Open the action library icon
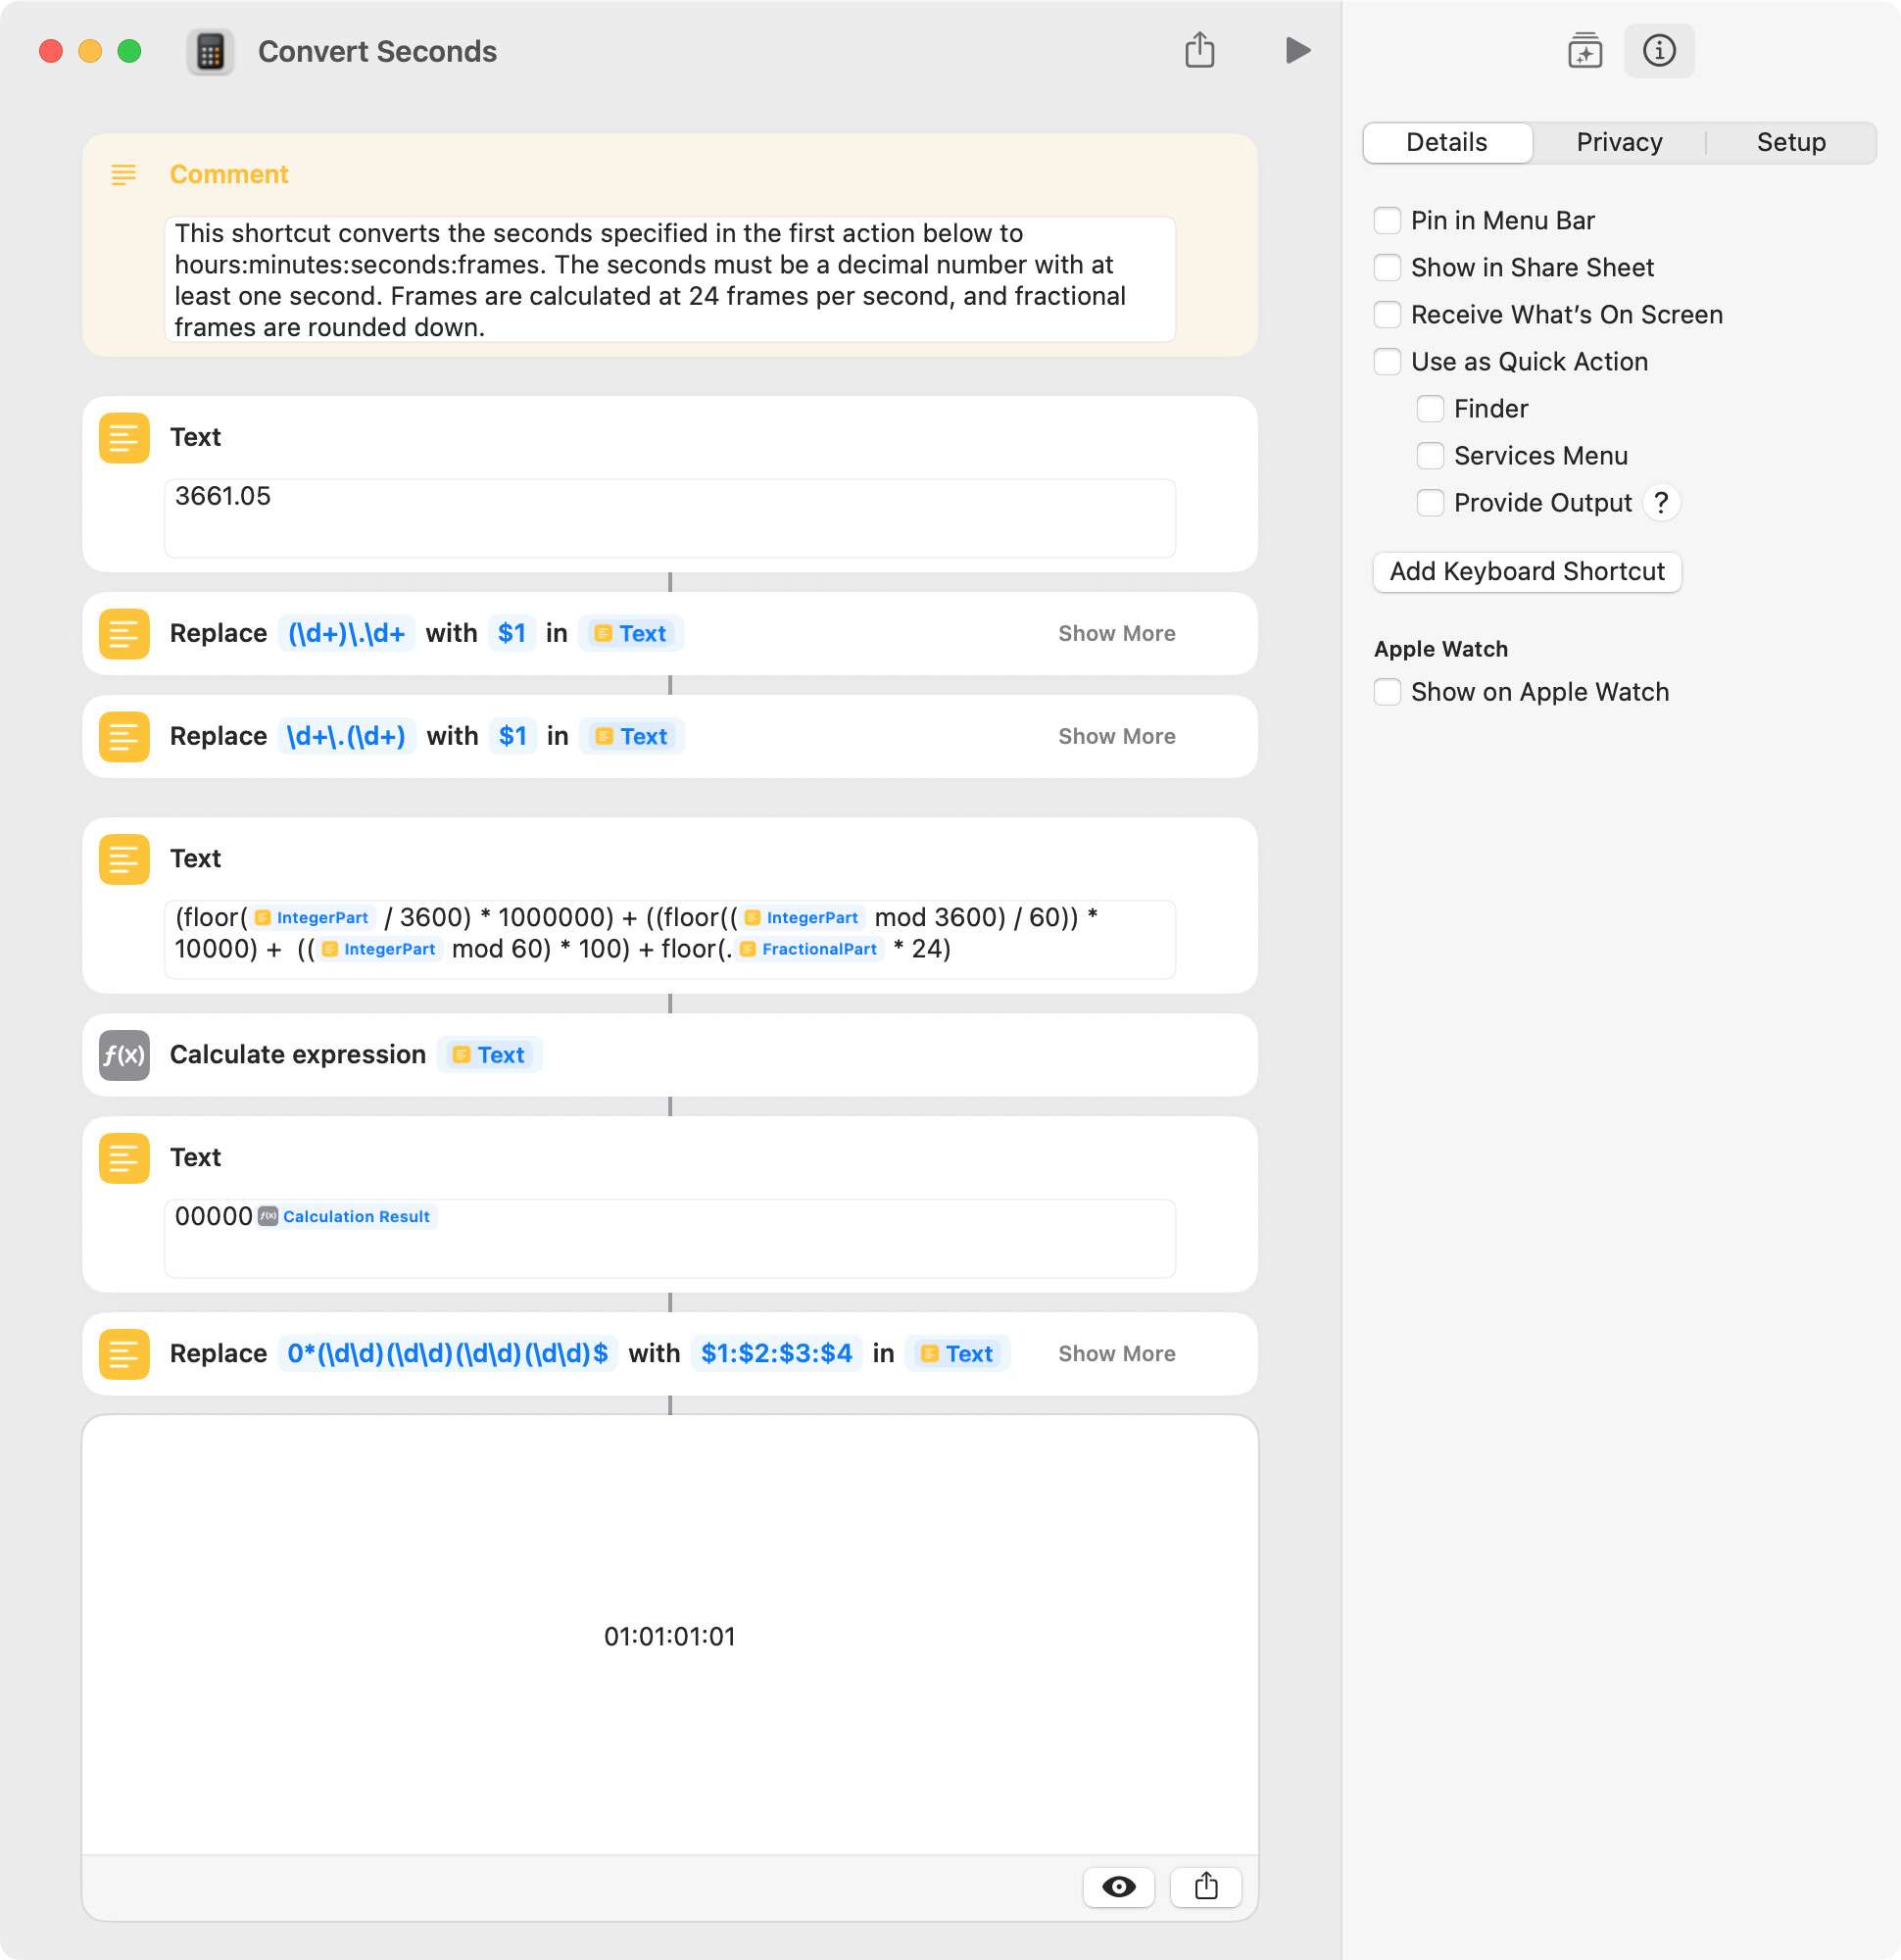Screen dimensions: 1901x1960 [x=1584, y=51]
